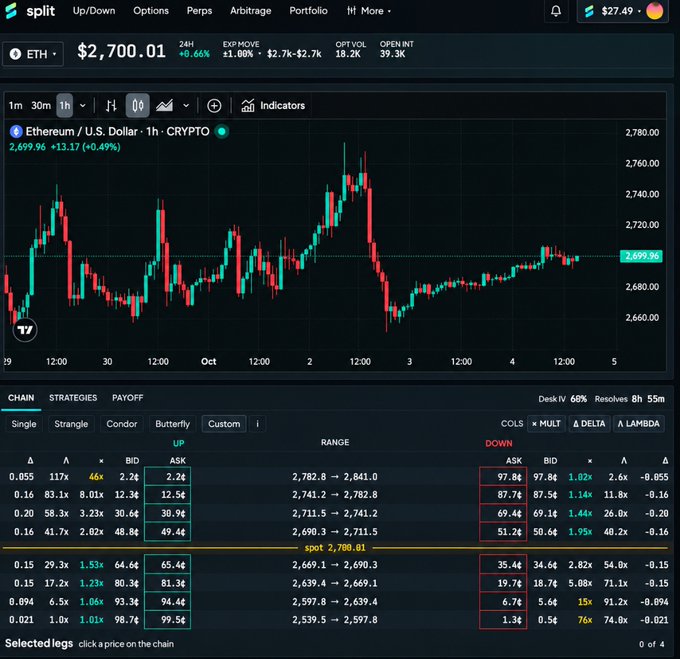Open the More menu
The width and height of the screenshot is (680, 659).
click(x=369, y=11)
